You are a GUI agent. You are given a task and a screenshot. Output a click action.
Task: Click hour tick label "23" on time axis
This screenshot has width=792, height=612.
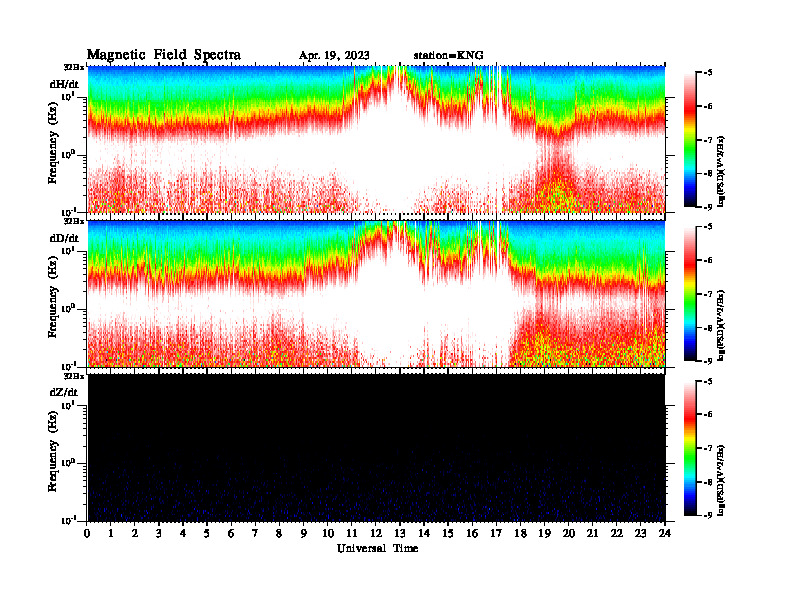tap(641, 534)
